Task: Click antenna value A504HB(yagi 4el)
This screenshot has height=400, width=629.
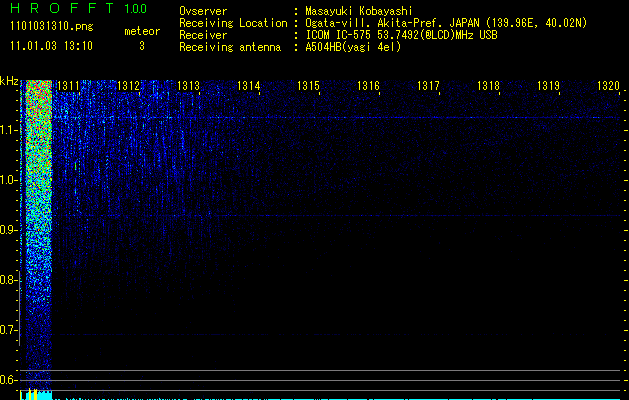Action: click(353, 47)
